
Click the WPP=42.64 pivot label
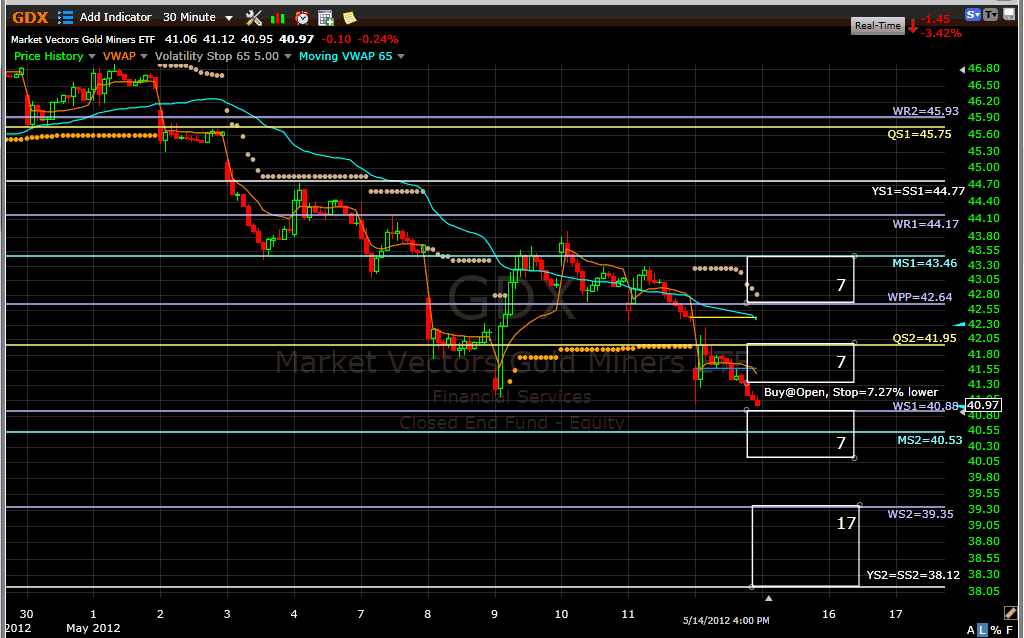pyautogui.click(x=920, y=297)
